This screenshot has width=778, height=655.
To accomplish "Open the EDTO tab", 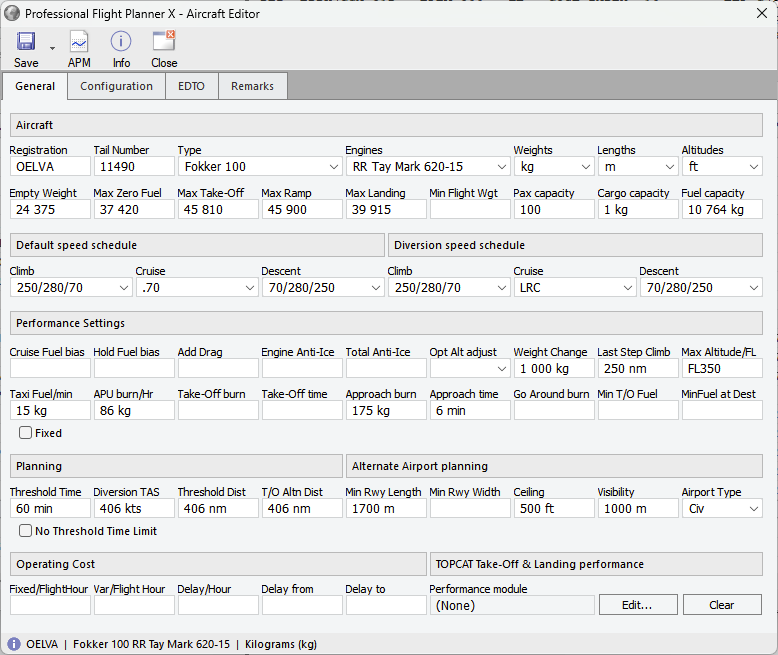I will point(192,86).
